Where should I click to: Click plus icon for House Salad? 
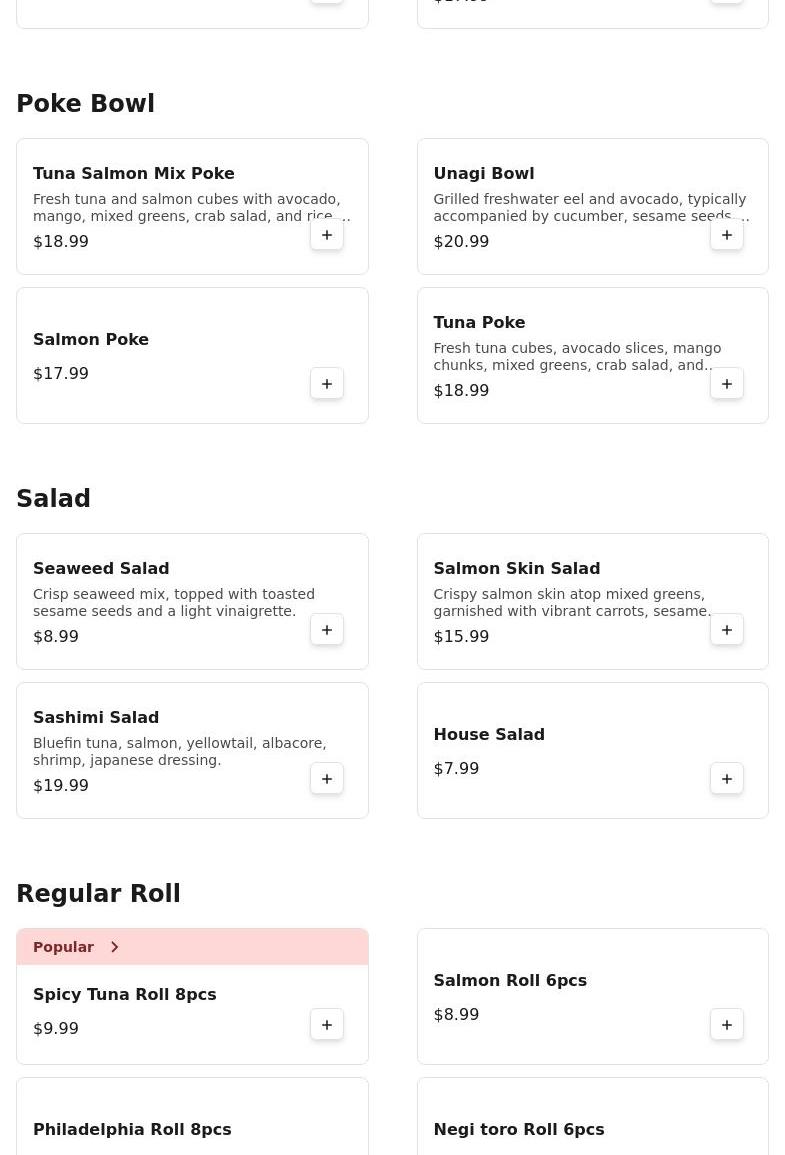coord(727,779)
